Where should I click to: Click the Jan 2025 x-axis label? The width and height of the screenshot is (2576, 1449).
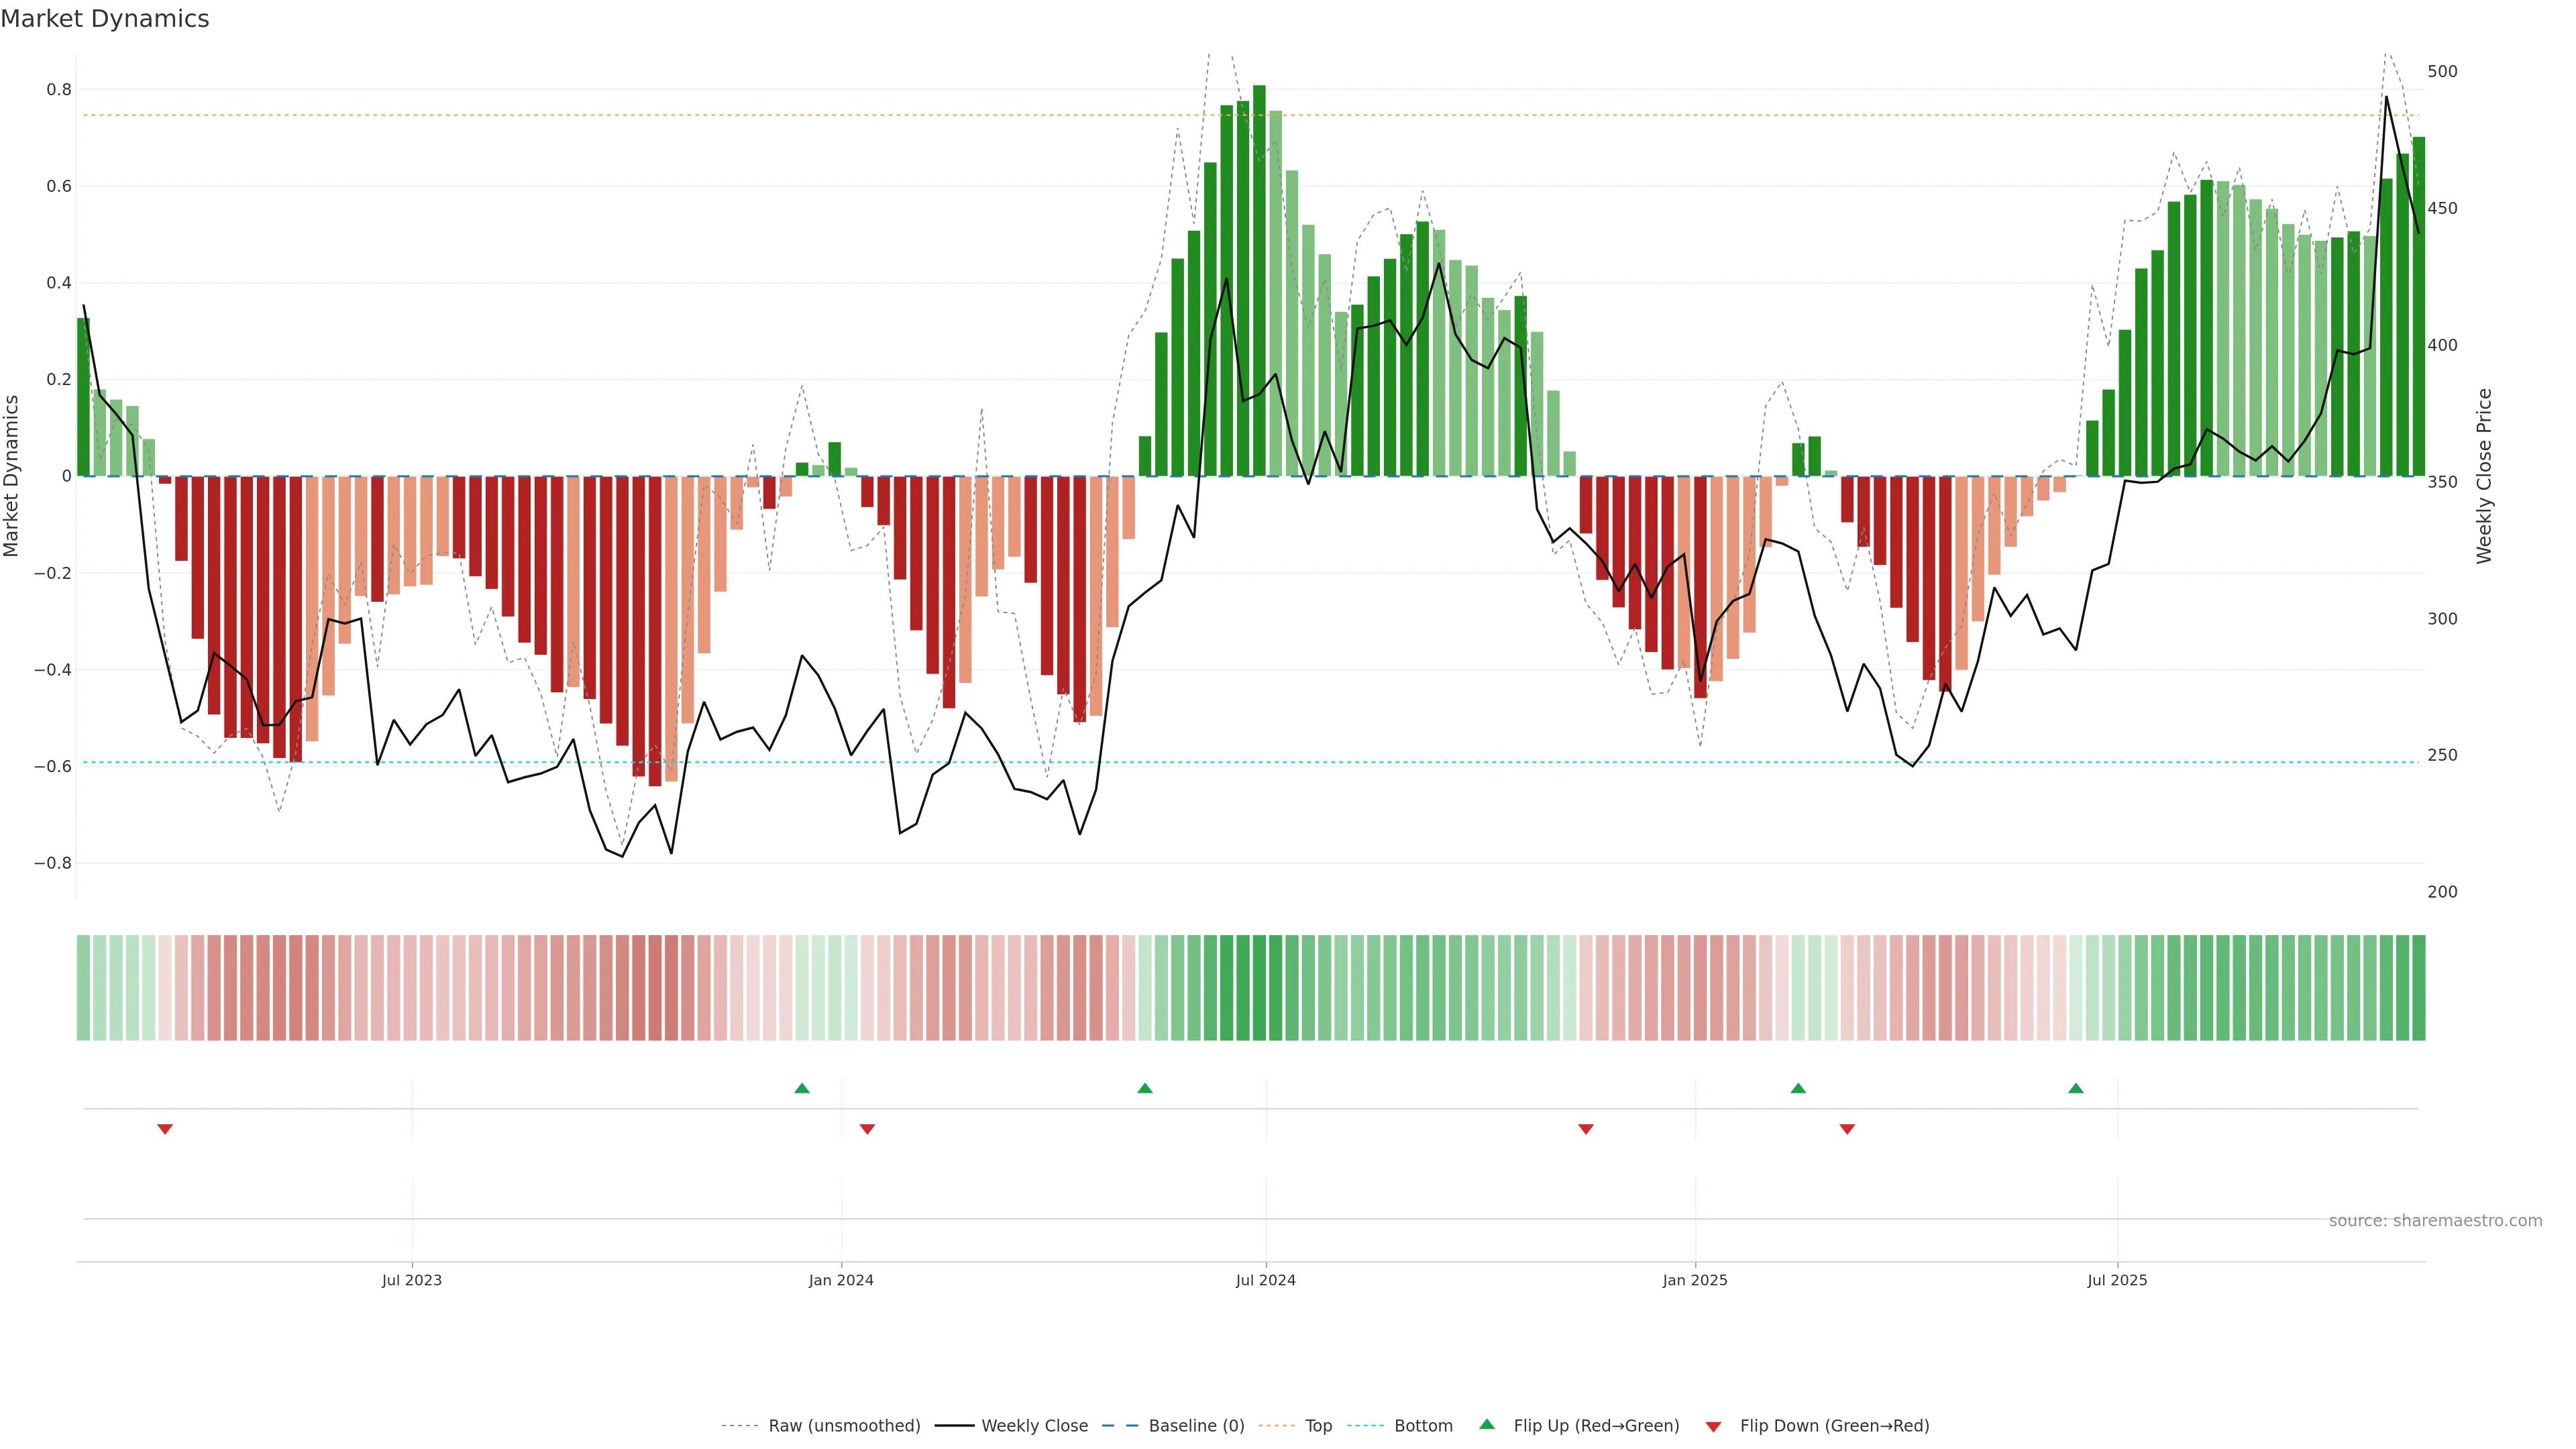1694,1280
